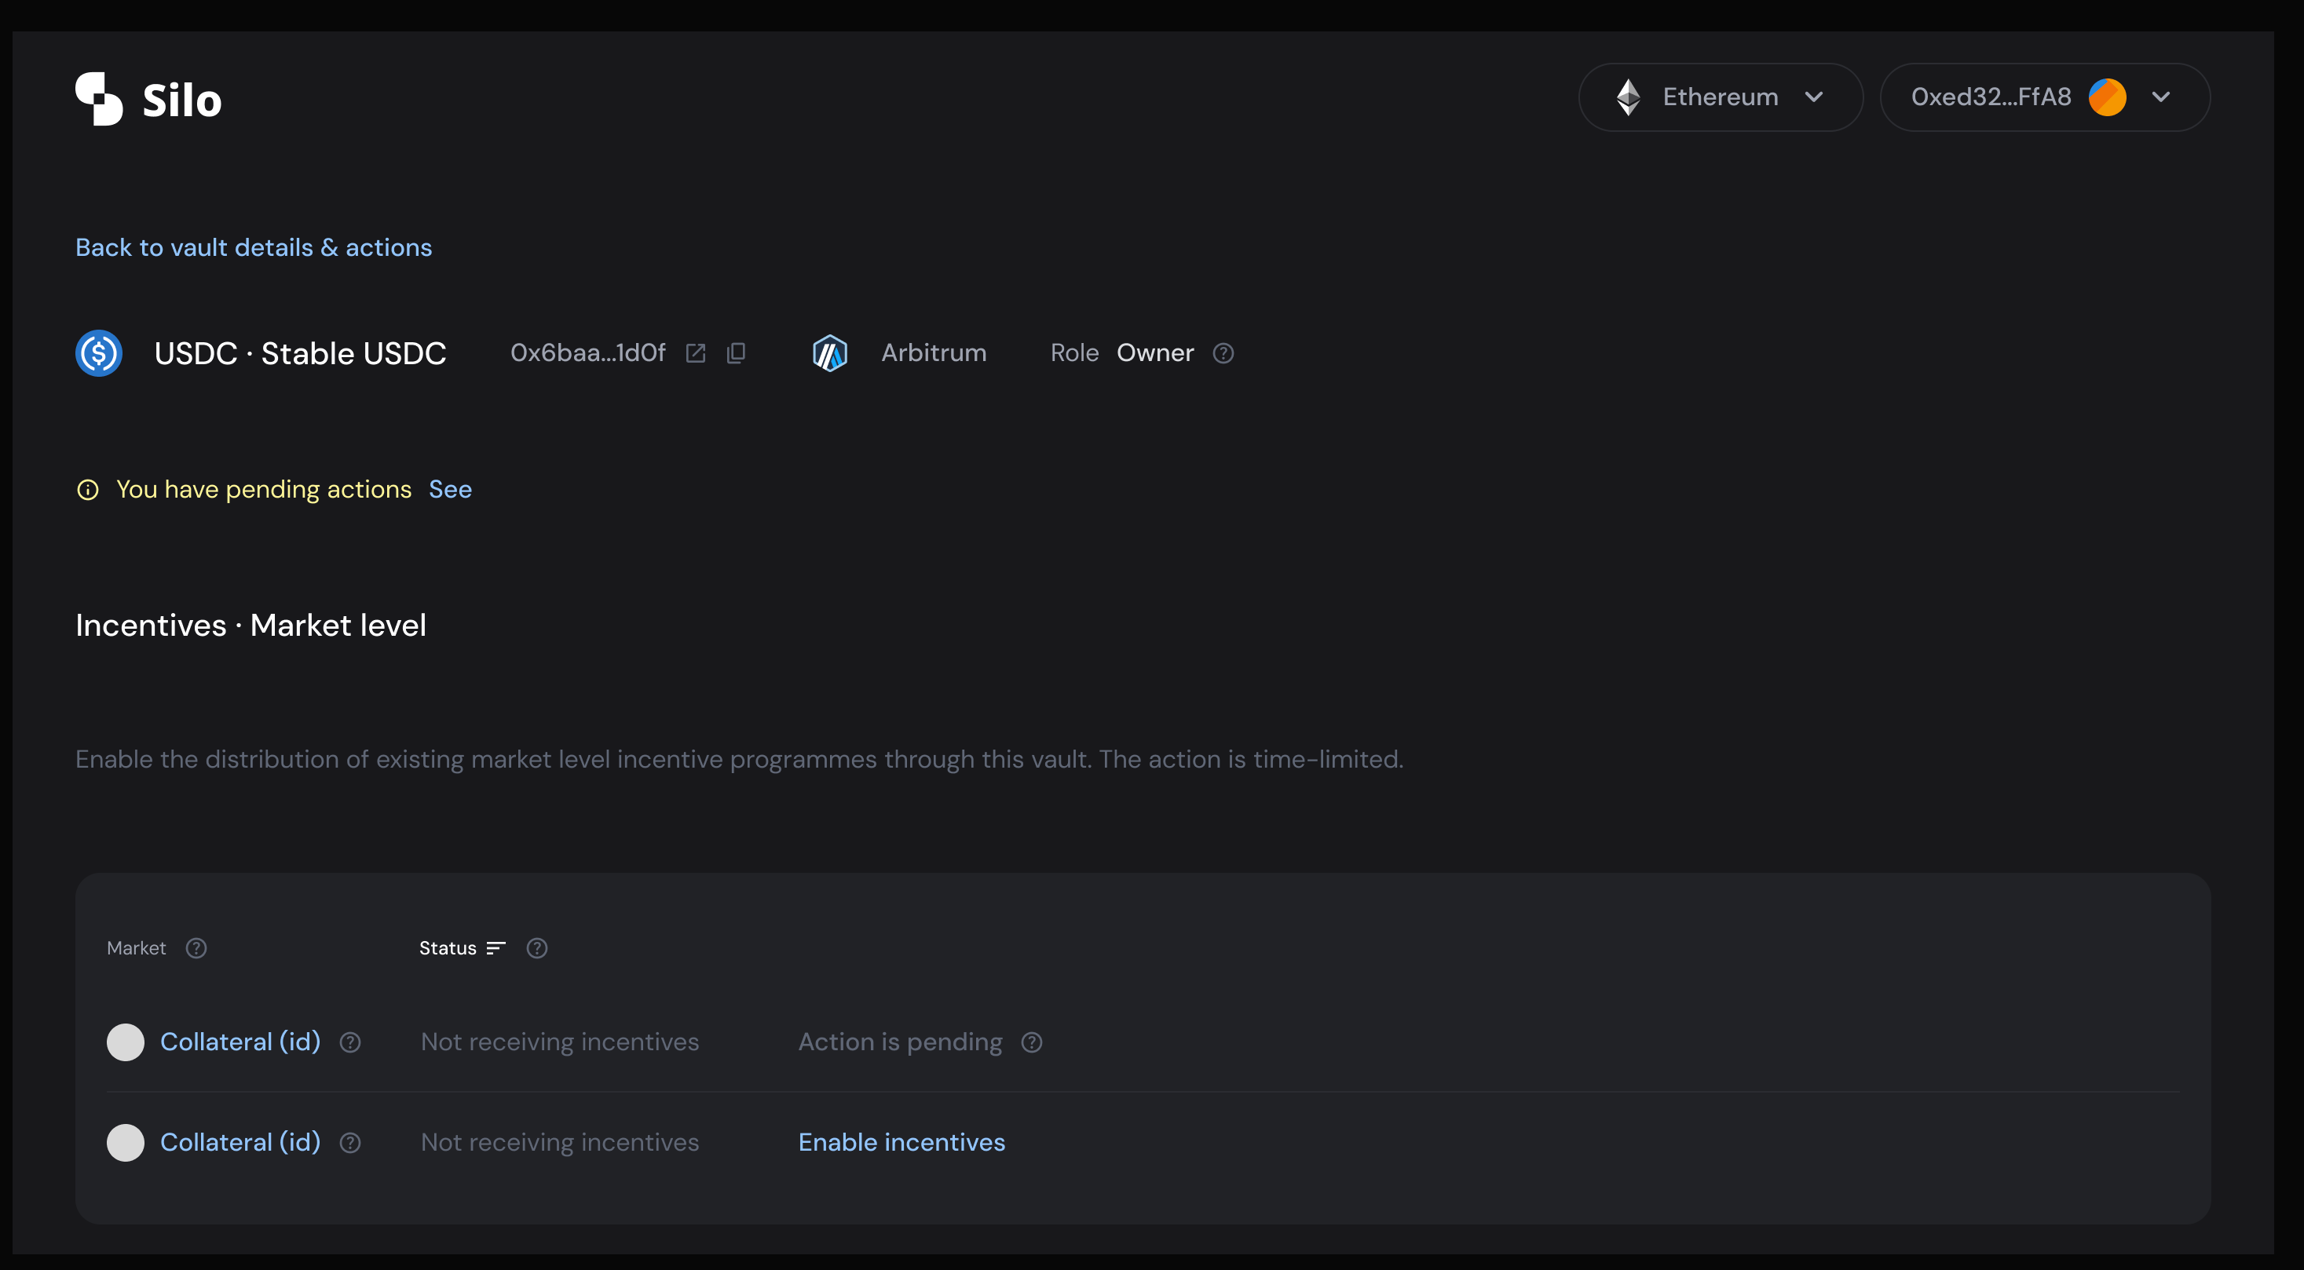
Task: Click help icon for first Collateral (id)
Action: pos(350,1042)
